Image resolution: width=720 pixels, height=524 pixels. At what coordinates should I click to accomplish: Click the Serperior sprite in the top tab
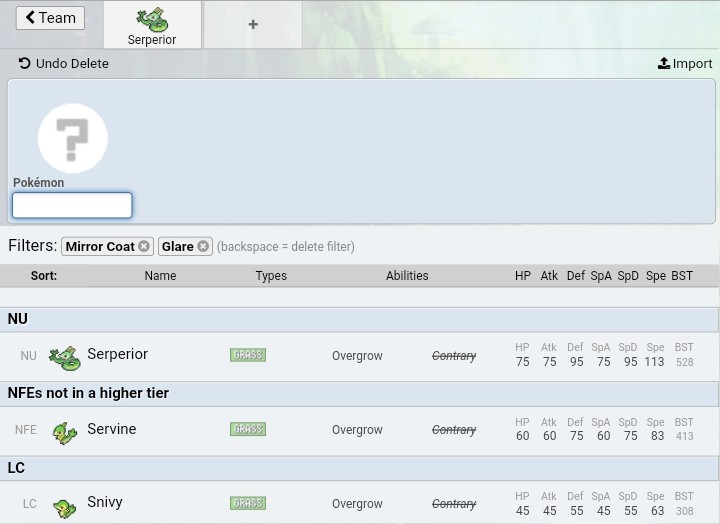pyautogui.click(x=152, y=20)
